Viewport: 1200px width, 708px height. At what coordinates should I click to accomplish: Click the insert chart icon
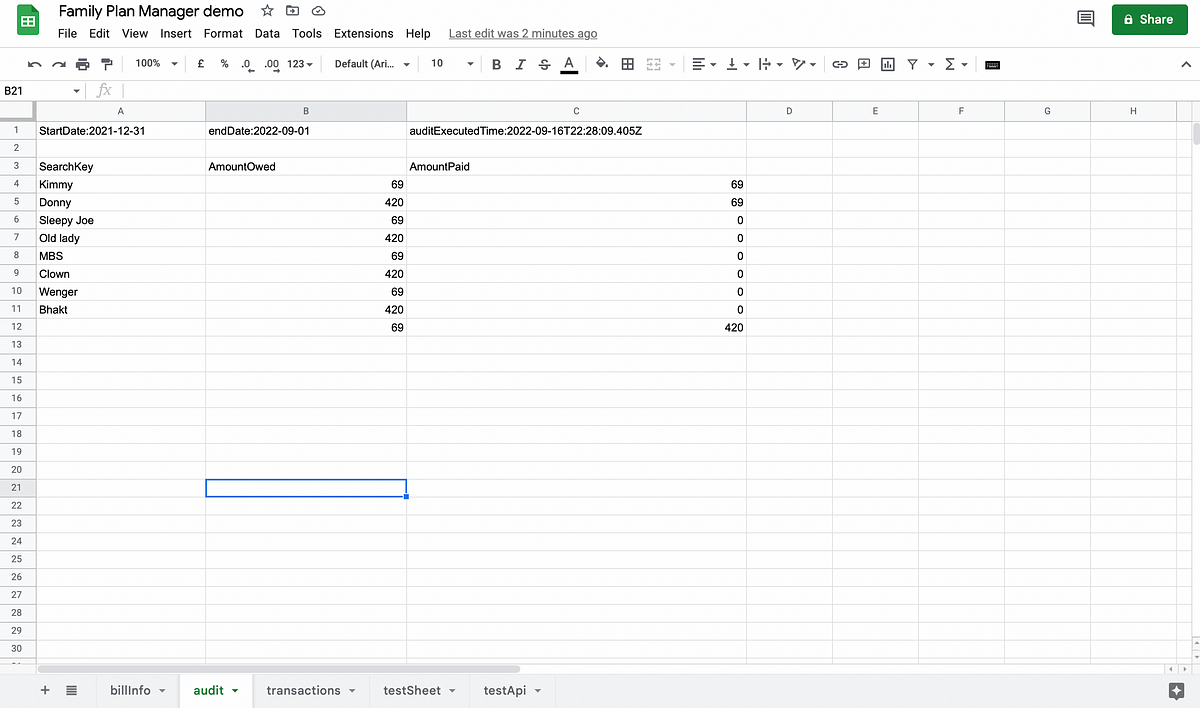(888, 64)
